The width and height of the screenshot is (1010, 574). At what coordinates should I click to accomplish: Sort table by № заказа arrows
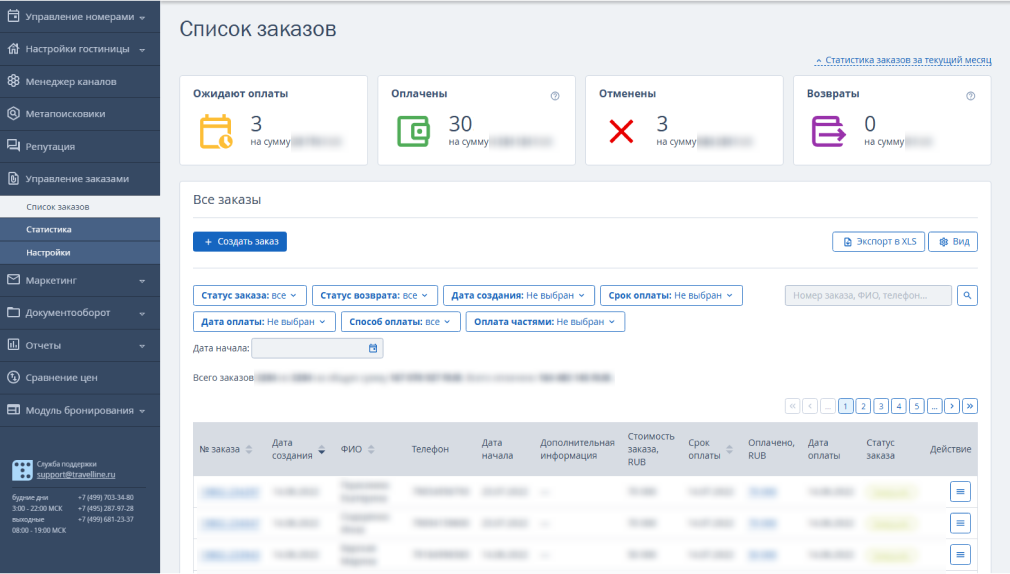click(249, 449)
